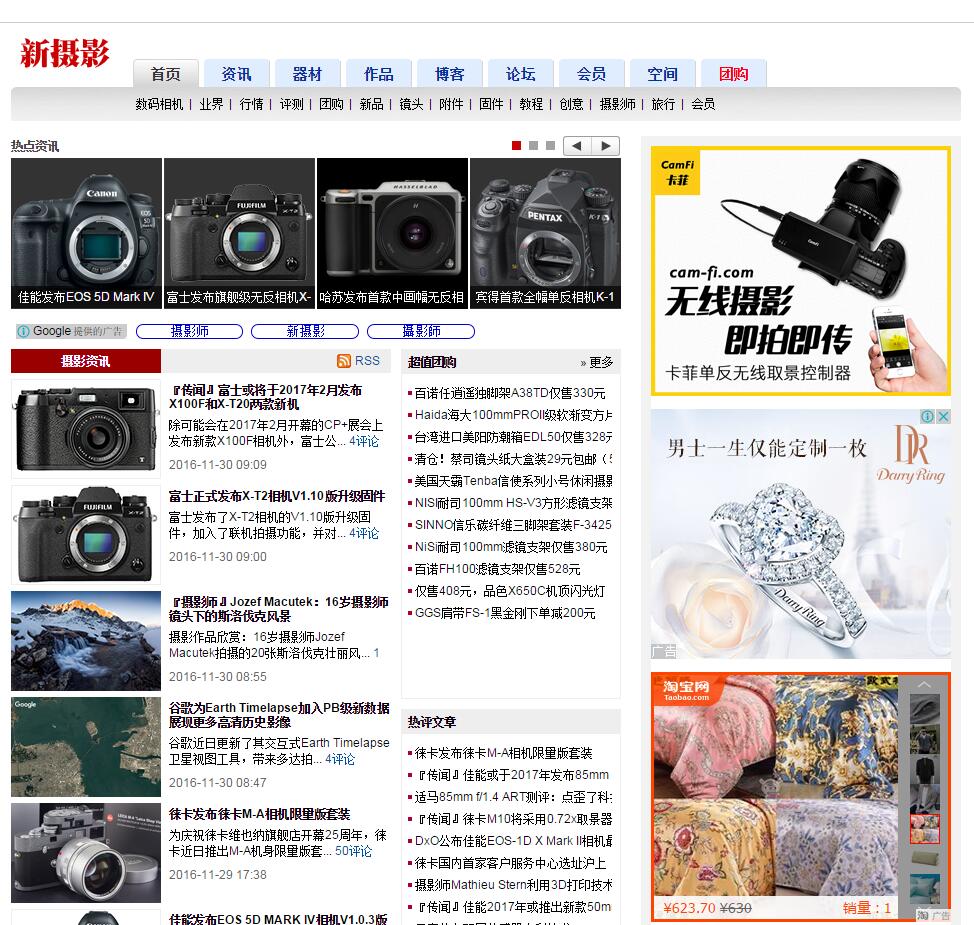Open the red 团购 tab
The height and width of the screenshot is (925, 974).
(734, 74)
